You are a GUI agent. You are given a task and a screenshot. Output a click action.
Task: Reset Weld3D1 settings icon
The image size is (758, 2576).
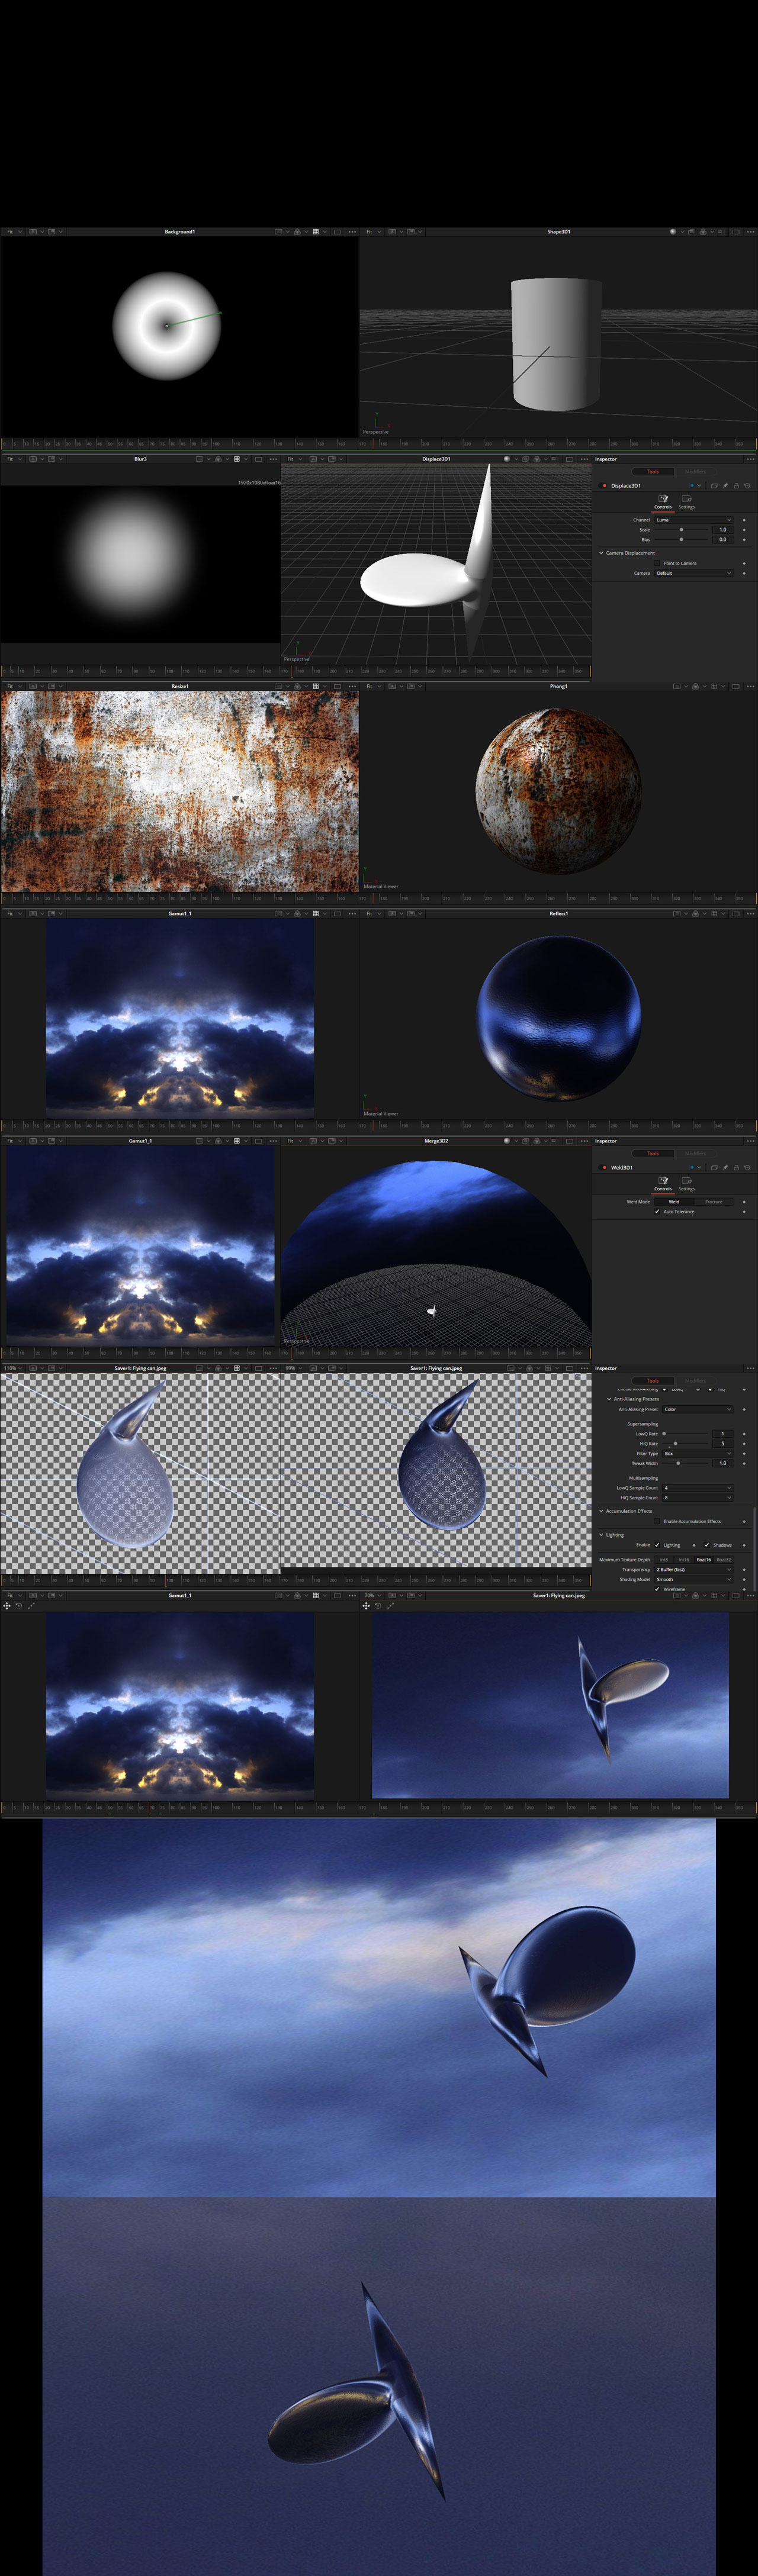[747, 1168]
